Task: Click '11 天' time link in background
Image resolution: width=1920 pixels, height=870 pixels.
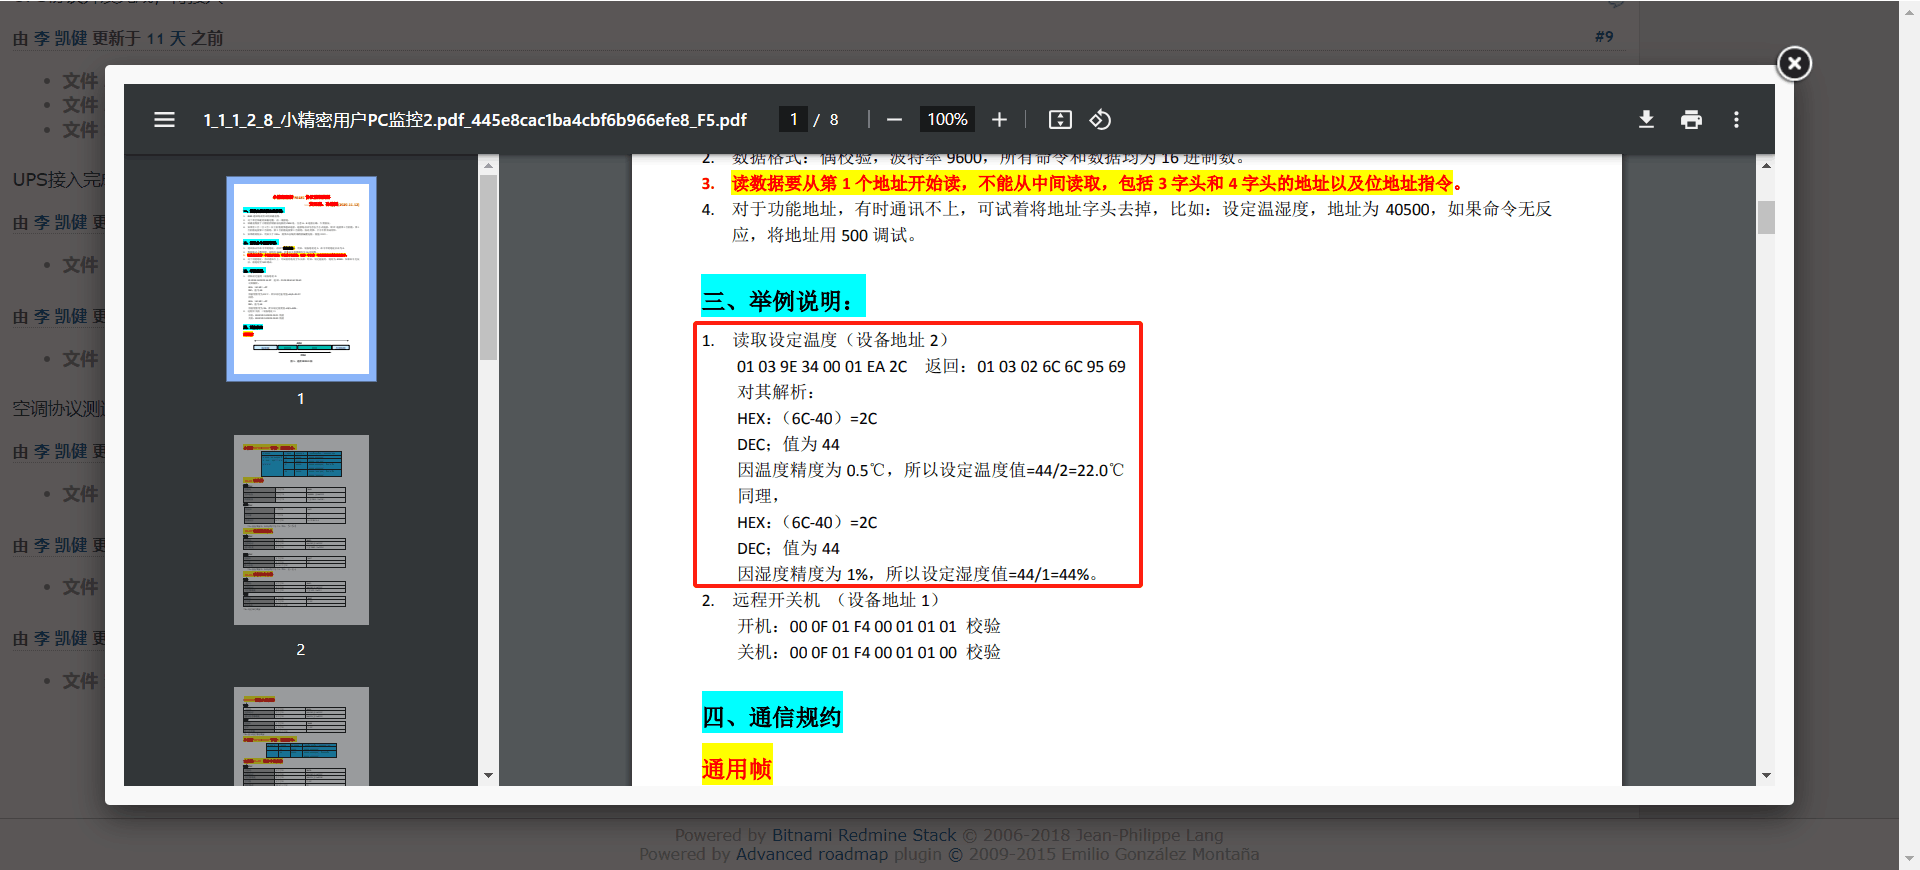Action: (166, 38)
